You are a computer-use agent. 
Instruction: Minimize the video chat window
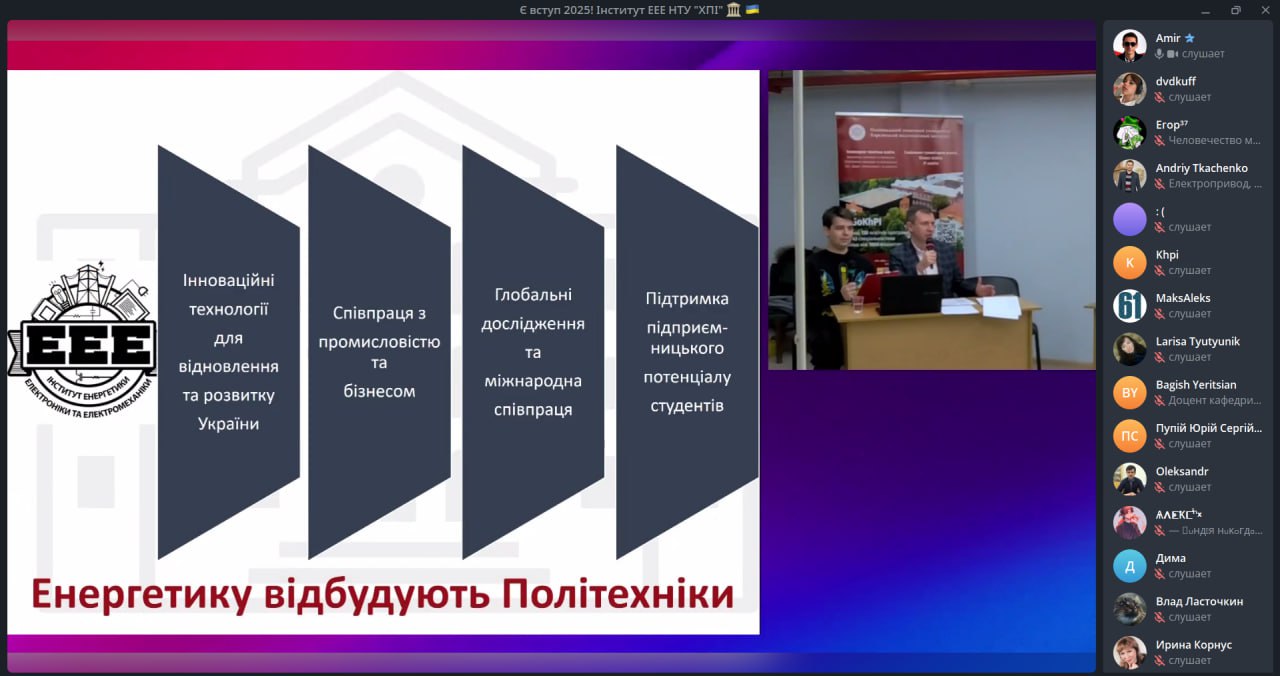(x=1207, y=10)
